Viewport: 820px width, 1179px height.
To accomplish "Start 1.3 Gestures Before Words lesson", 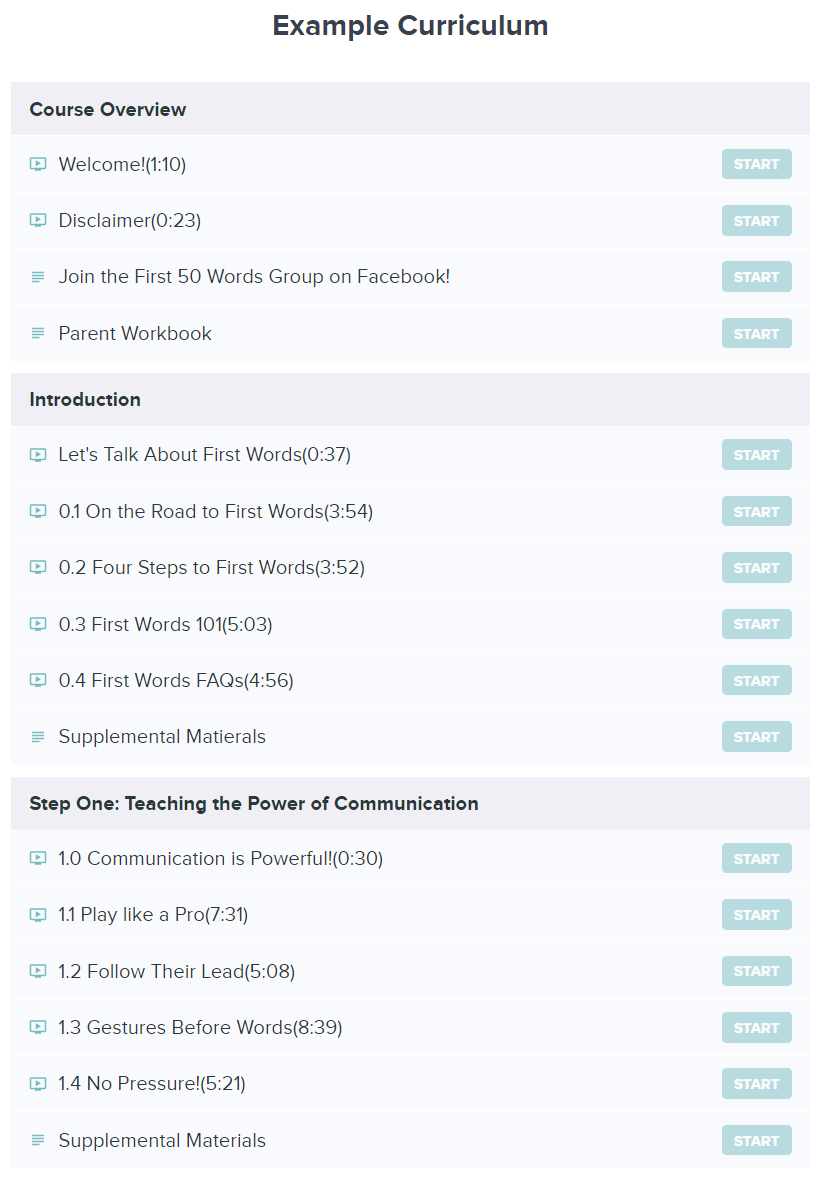I will point(756,1028).
